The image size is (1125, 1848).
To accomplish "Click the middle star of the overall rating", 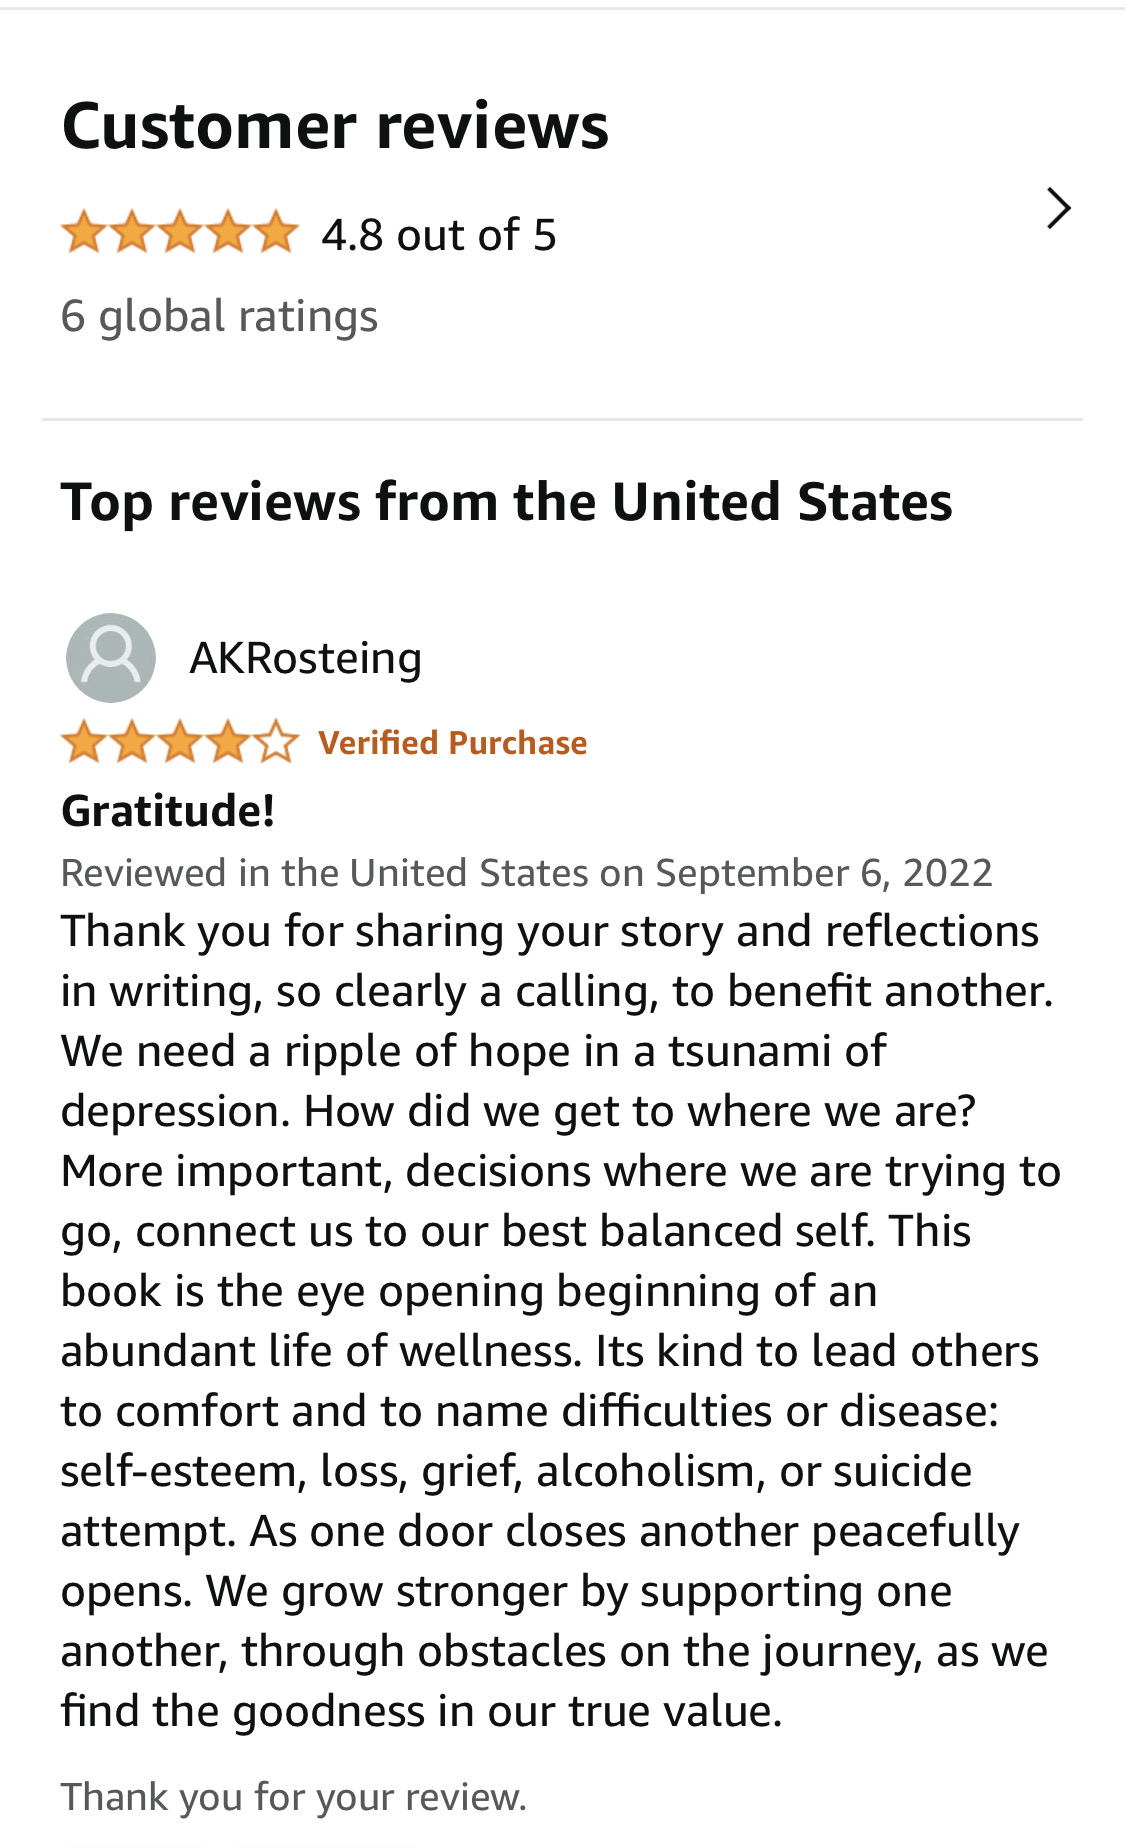I will [180, 234].
